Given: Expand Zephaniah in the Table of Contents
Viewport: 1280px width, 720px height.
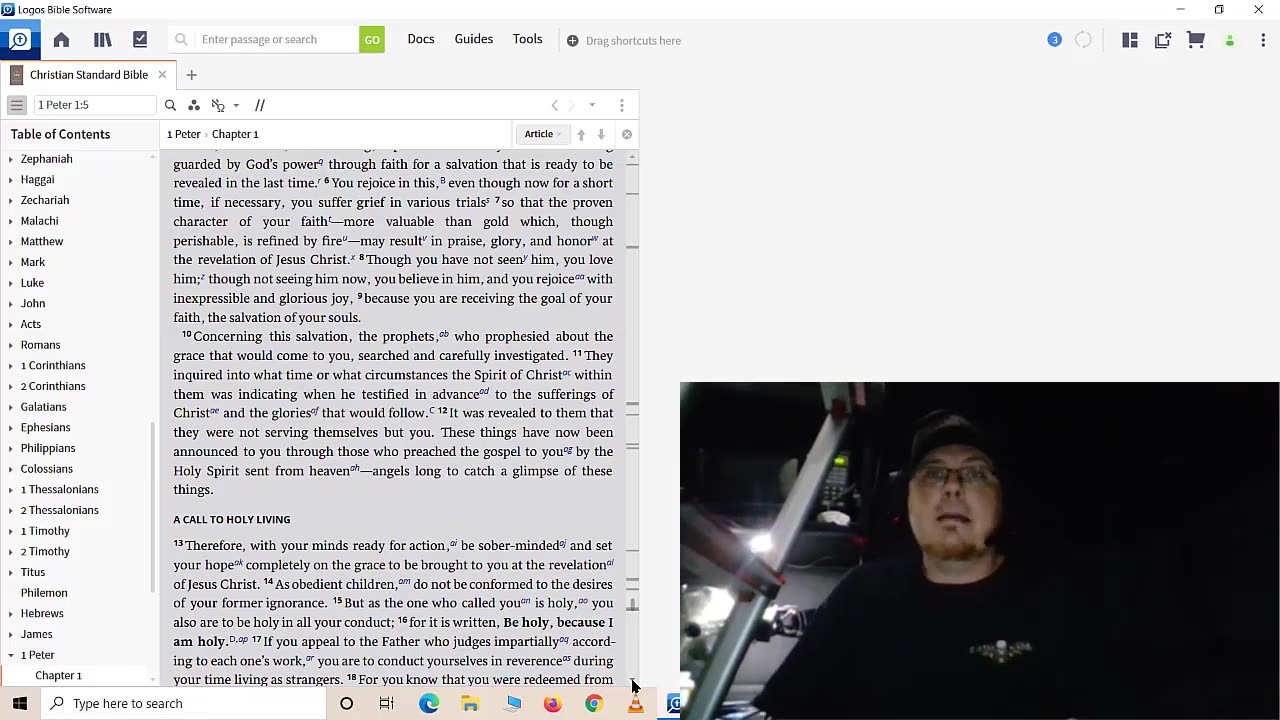Looking at the screenshot, I should 11,159.
